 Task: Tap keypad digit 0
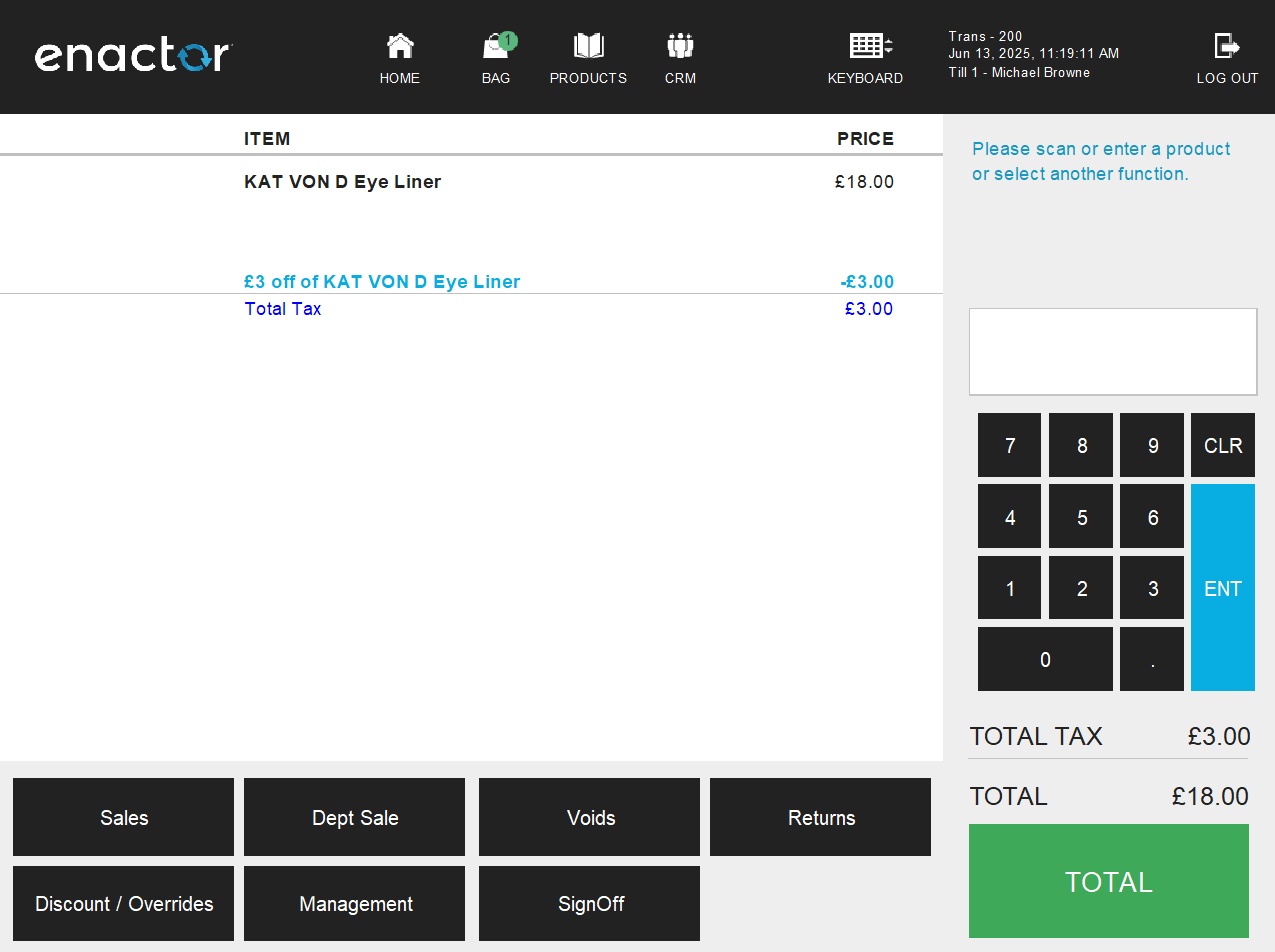coord(1045,659)
